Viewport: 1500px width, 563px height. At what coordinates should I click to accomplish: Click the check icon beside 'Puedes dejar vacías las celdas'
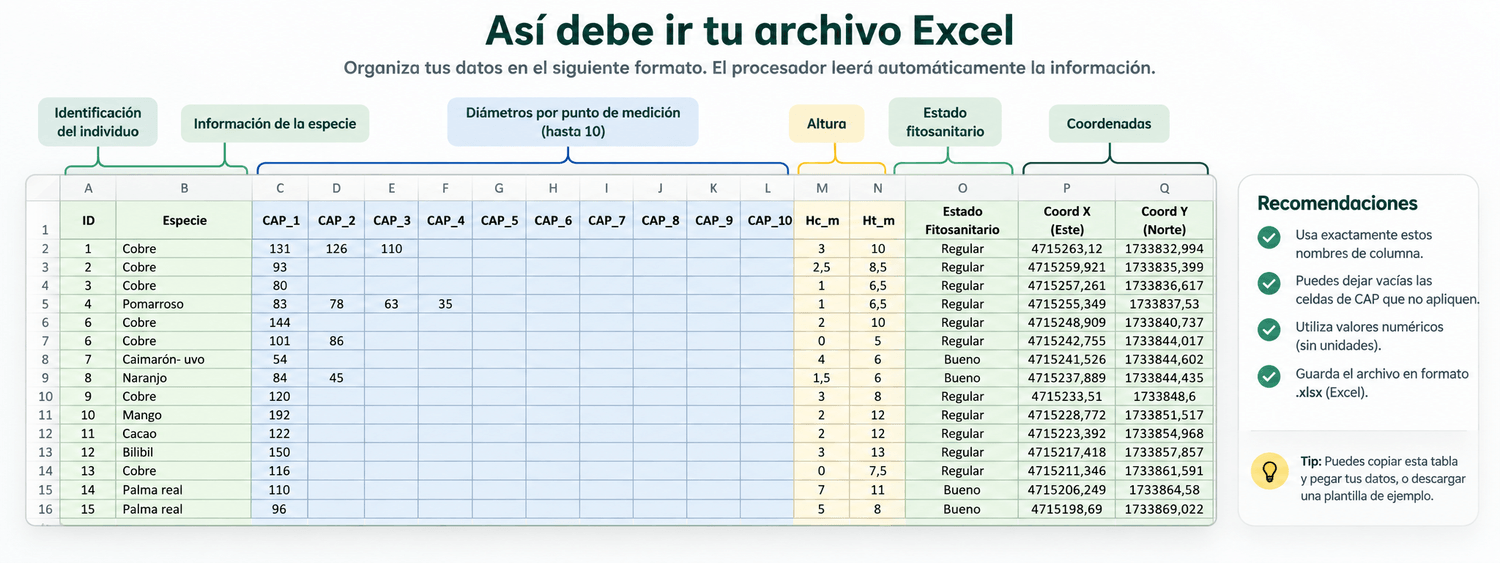click(1269, 283)
